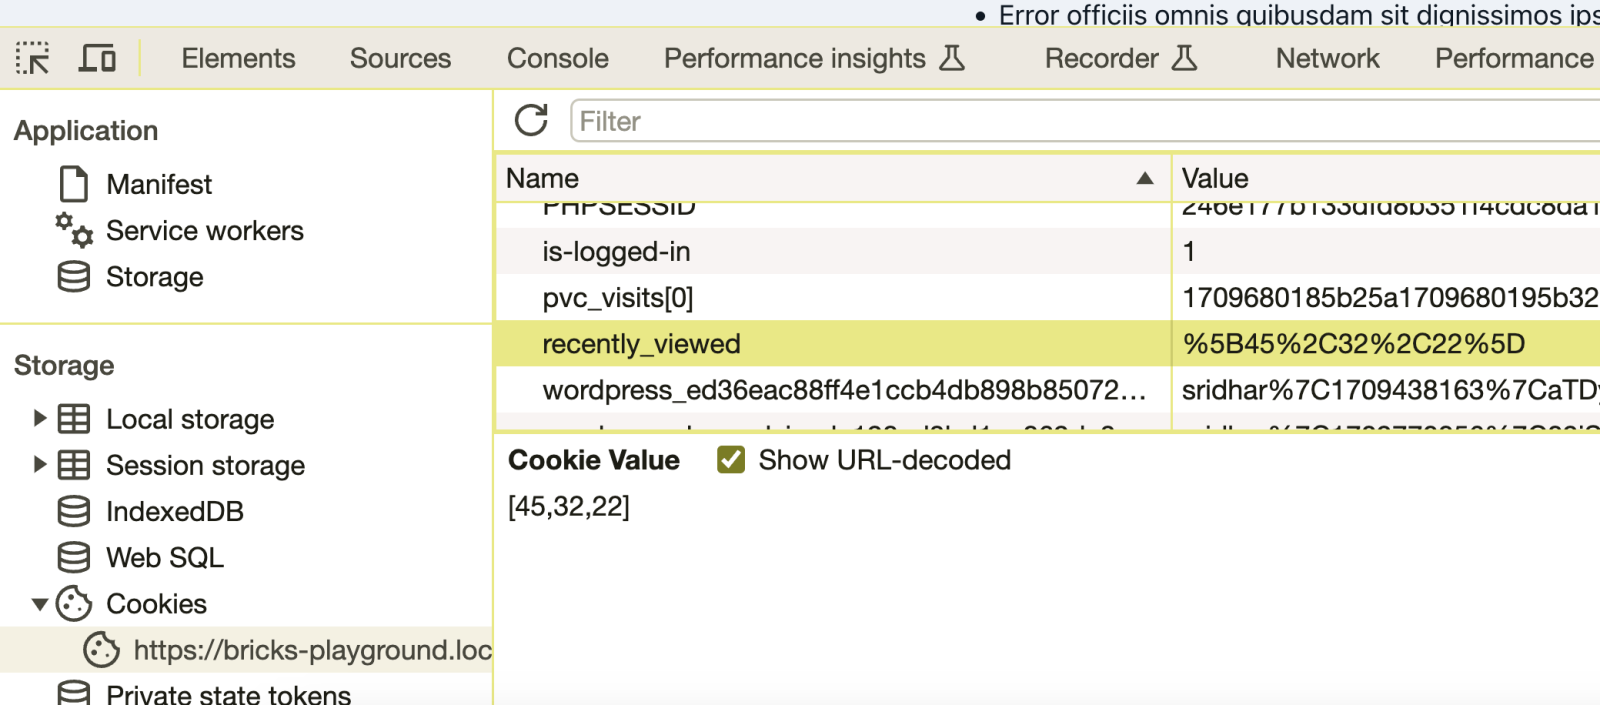Open the Sources tab
Image resolution: width=1600 pixels, height=705 pixels.
[x=400, y=58]
